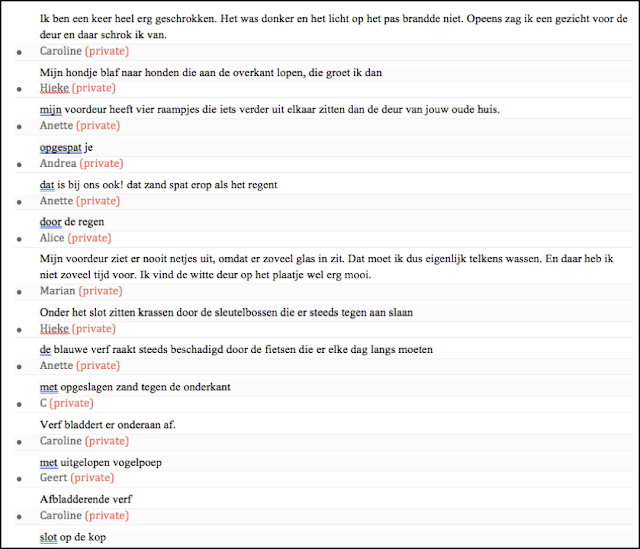Click the message 'met opgeslagen zand tegen de onderkant'

[135, 387]
